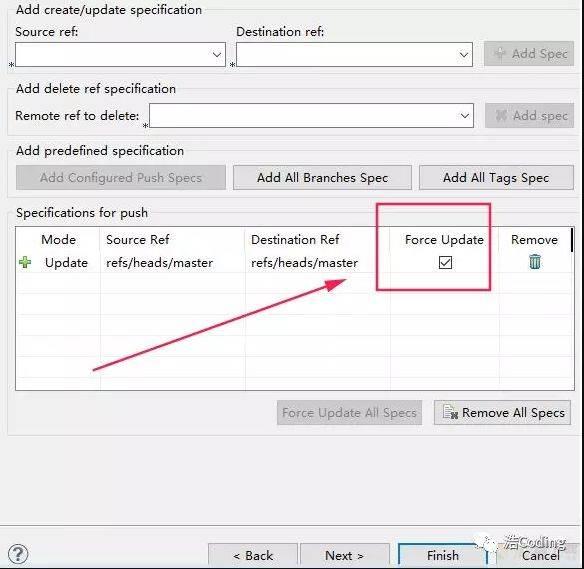Go to Next wizard page

tap(345, 555)
